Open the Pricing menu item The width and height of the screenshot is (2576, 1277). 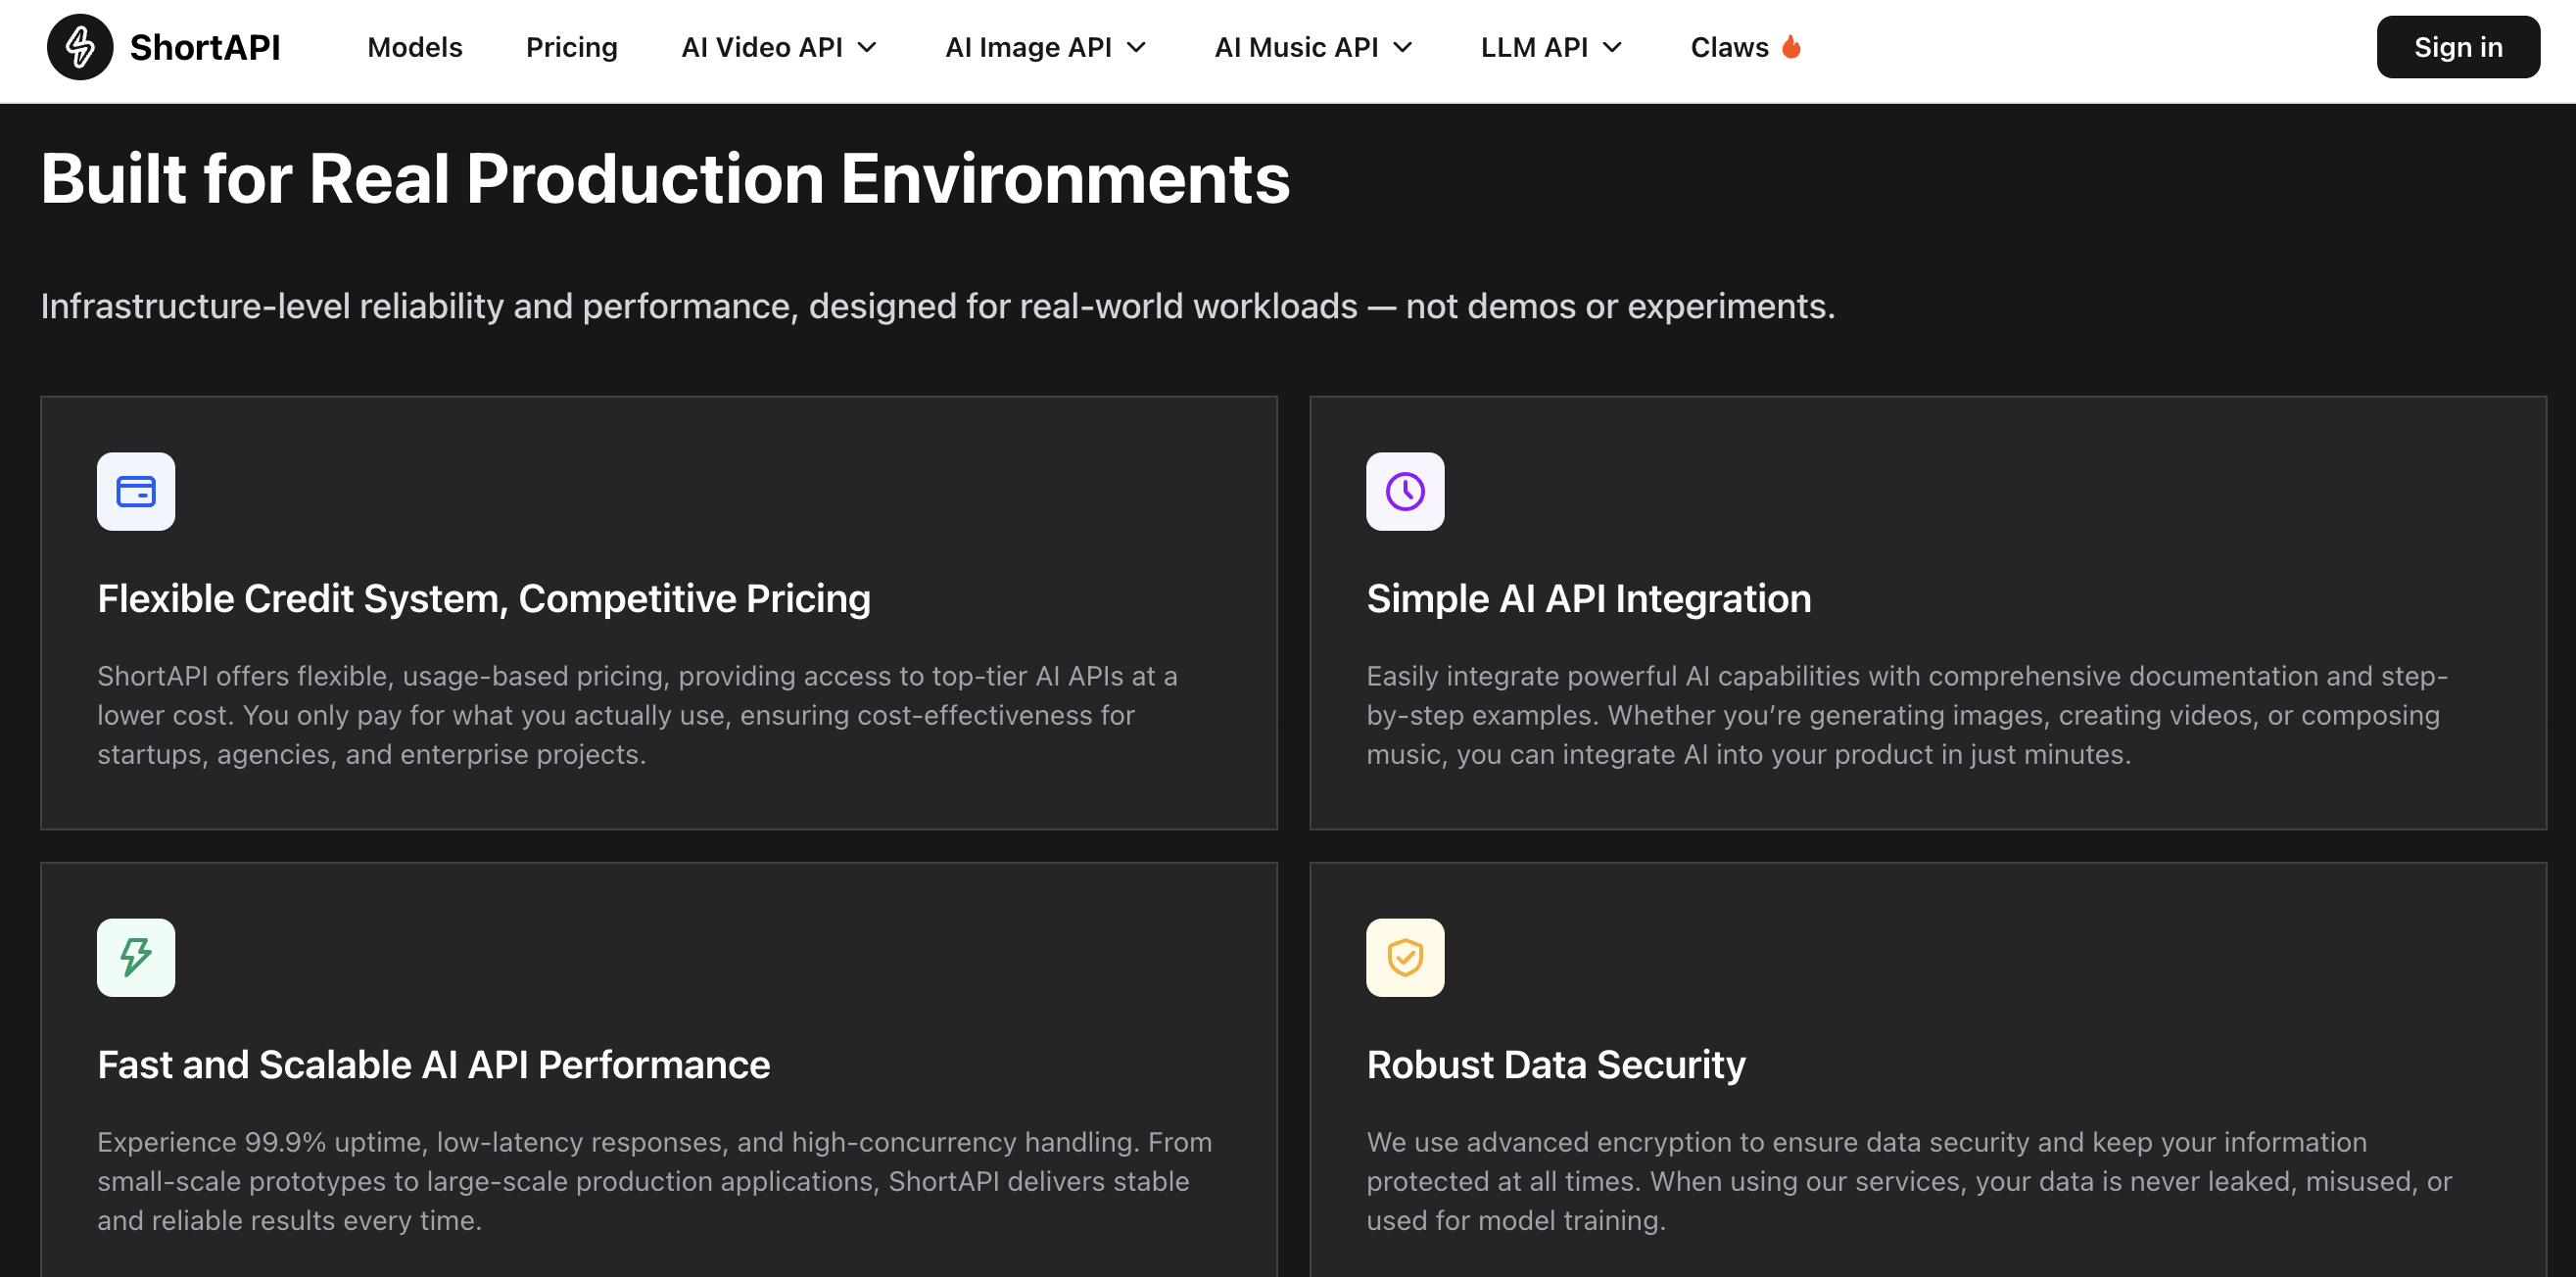[x=571, y=47]
